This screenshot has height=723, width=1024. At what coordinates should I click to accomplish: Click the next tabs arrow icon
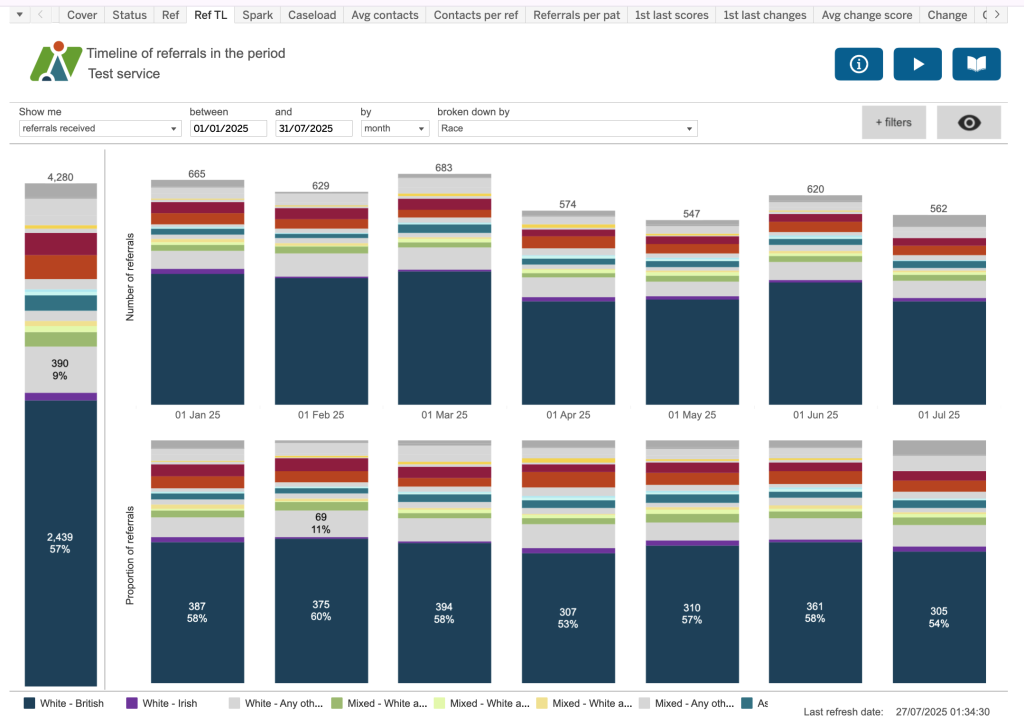tap(997, 15)
